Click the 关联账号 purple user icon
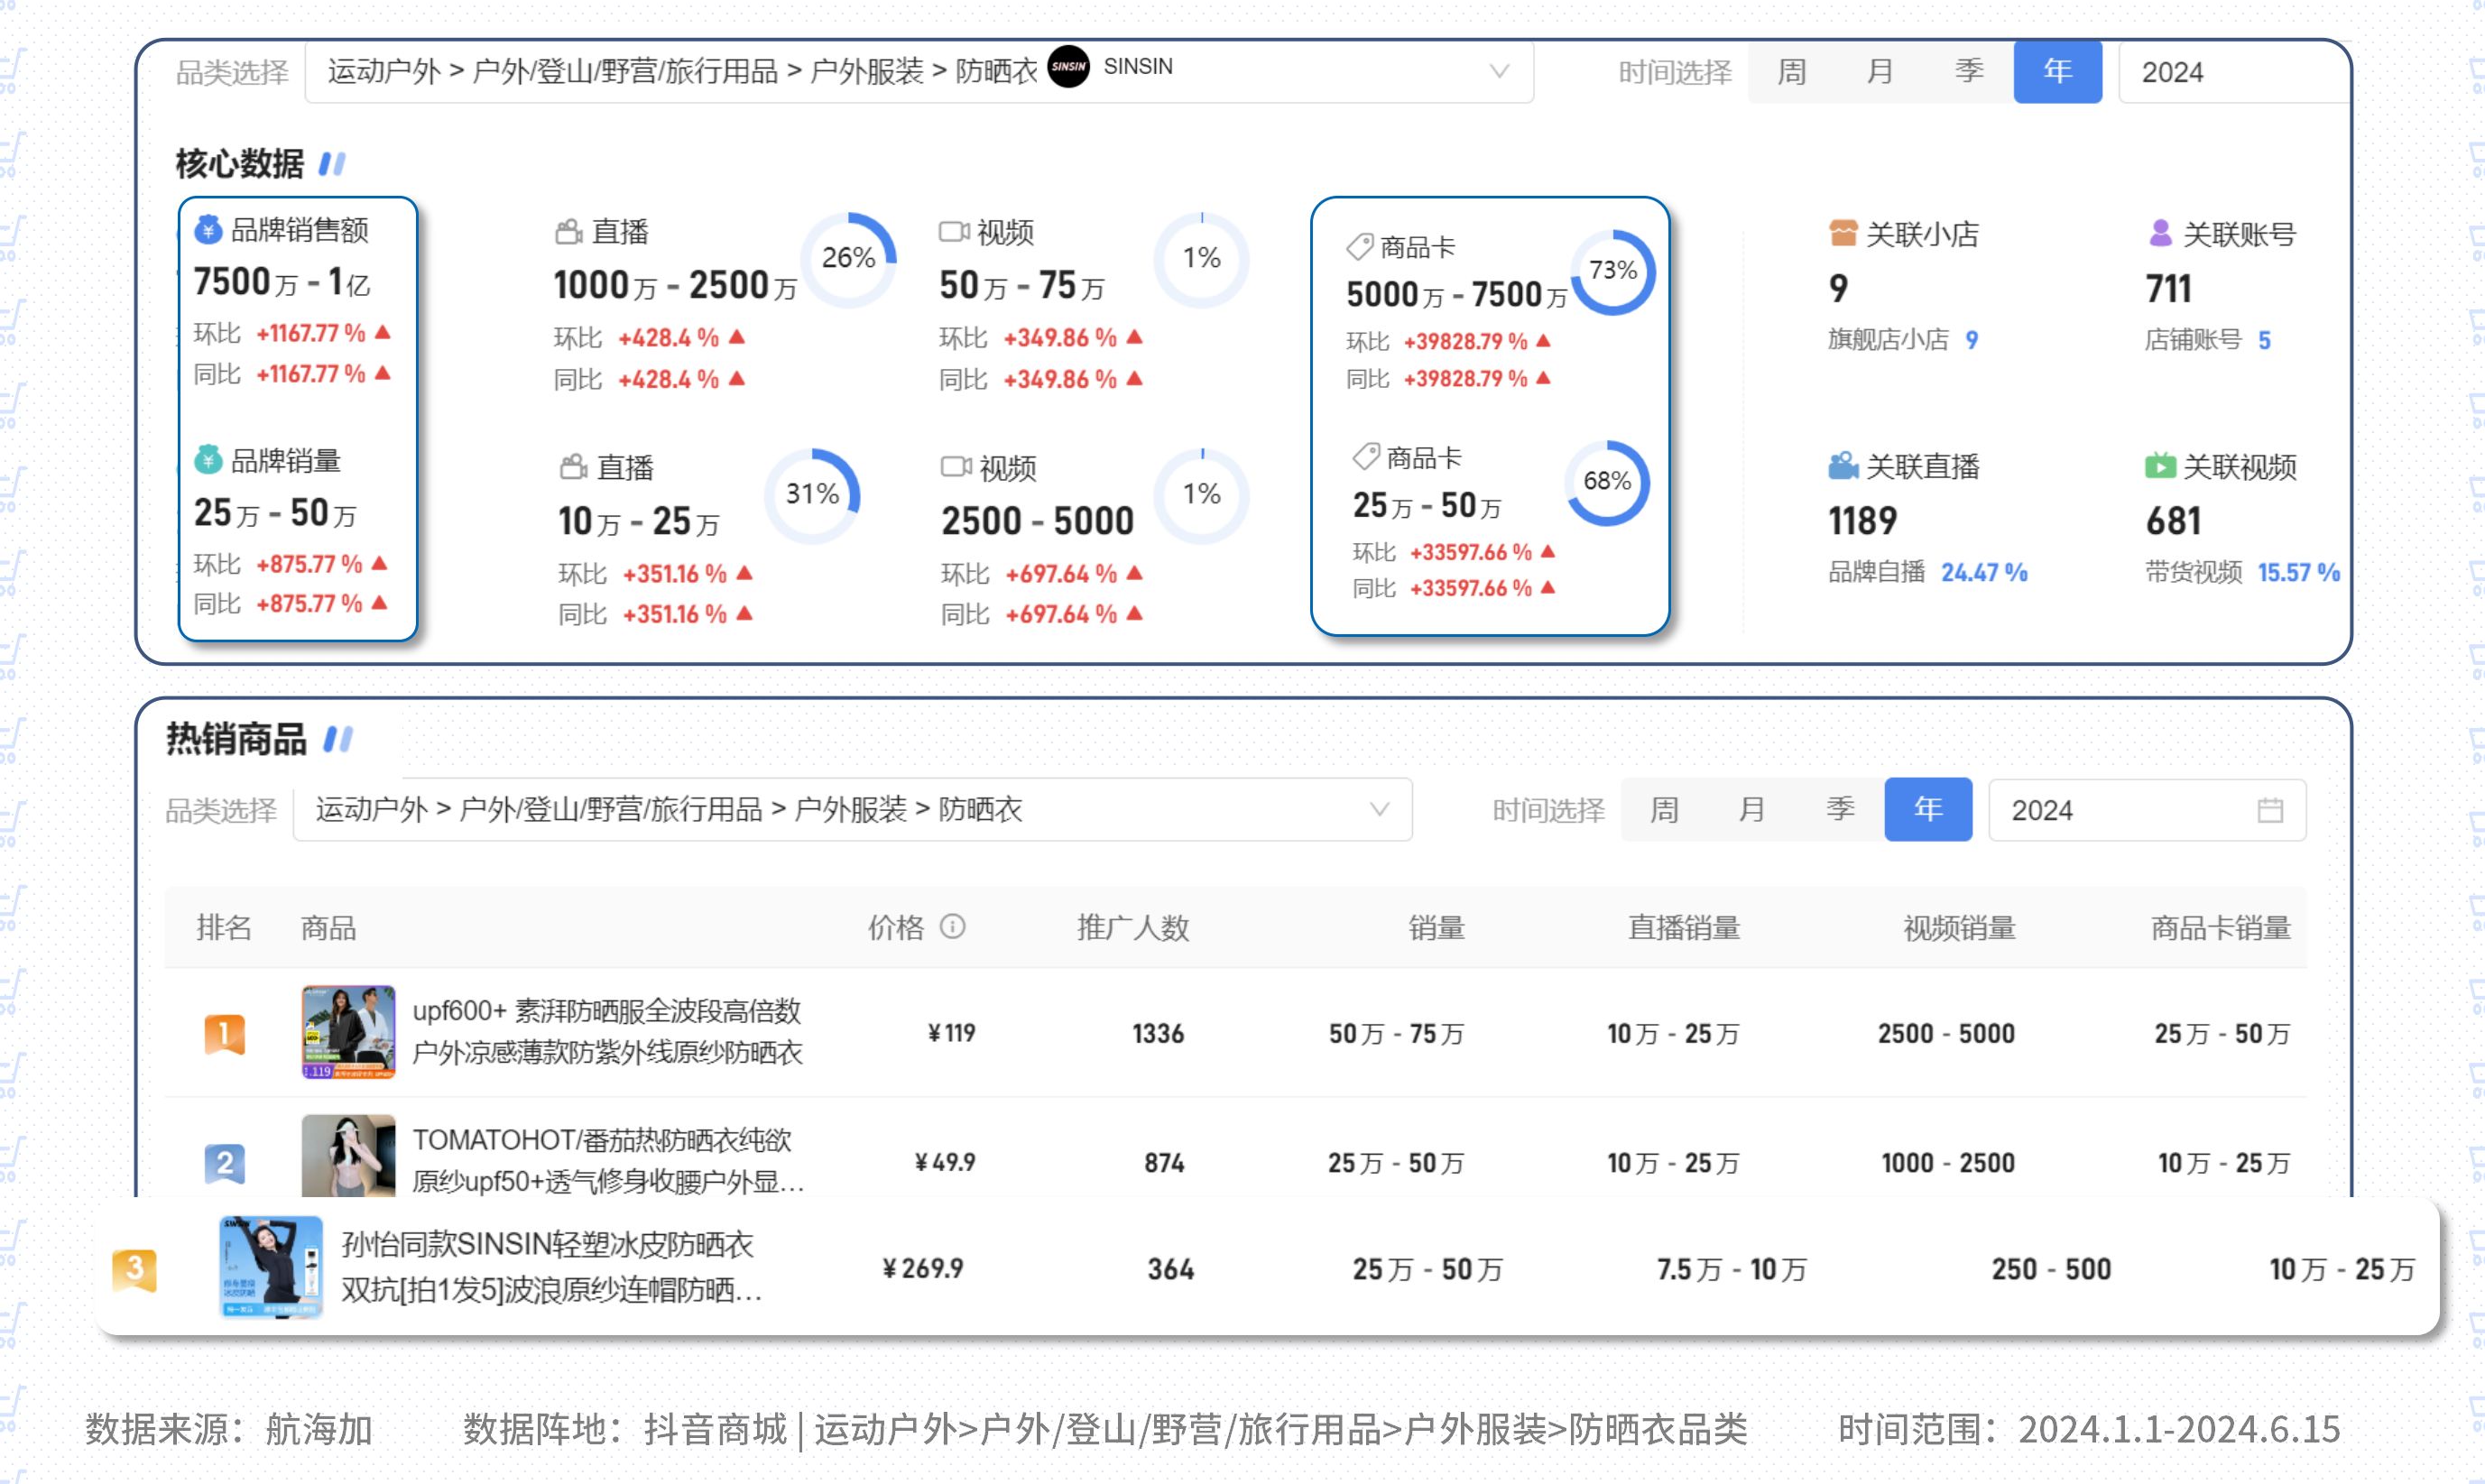The image size is (2485, 1484). coord(2160,233)
